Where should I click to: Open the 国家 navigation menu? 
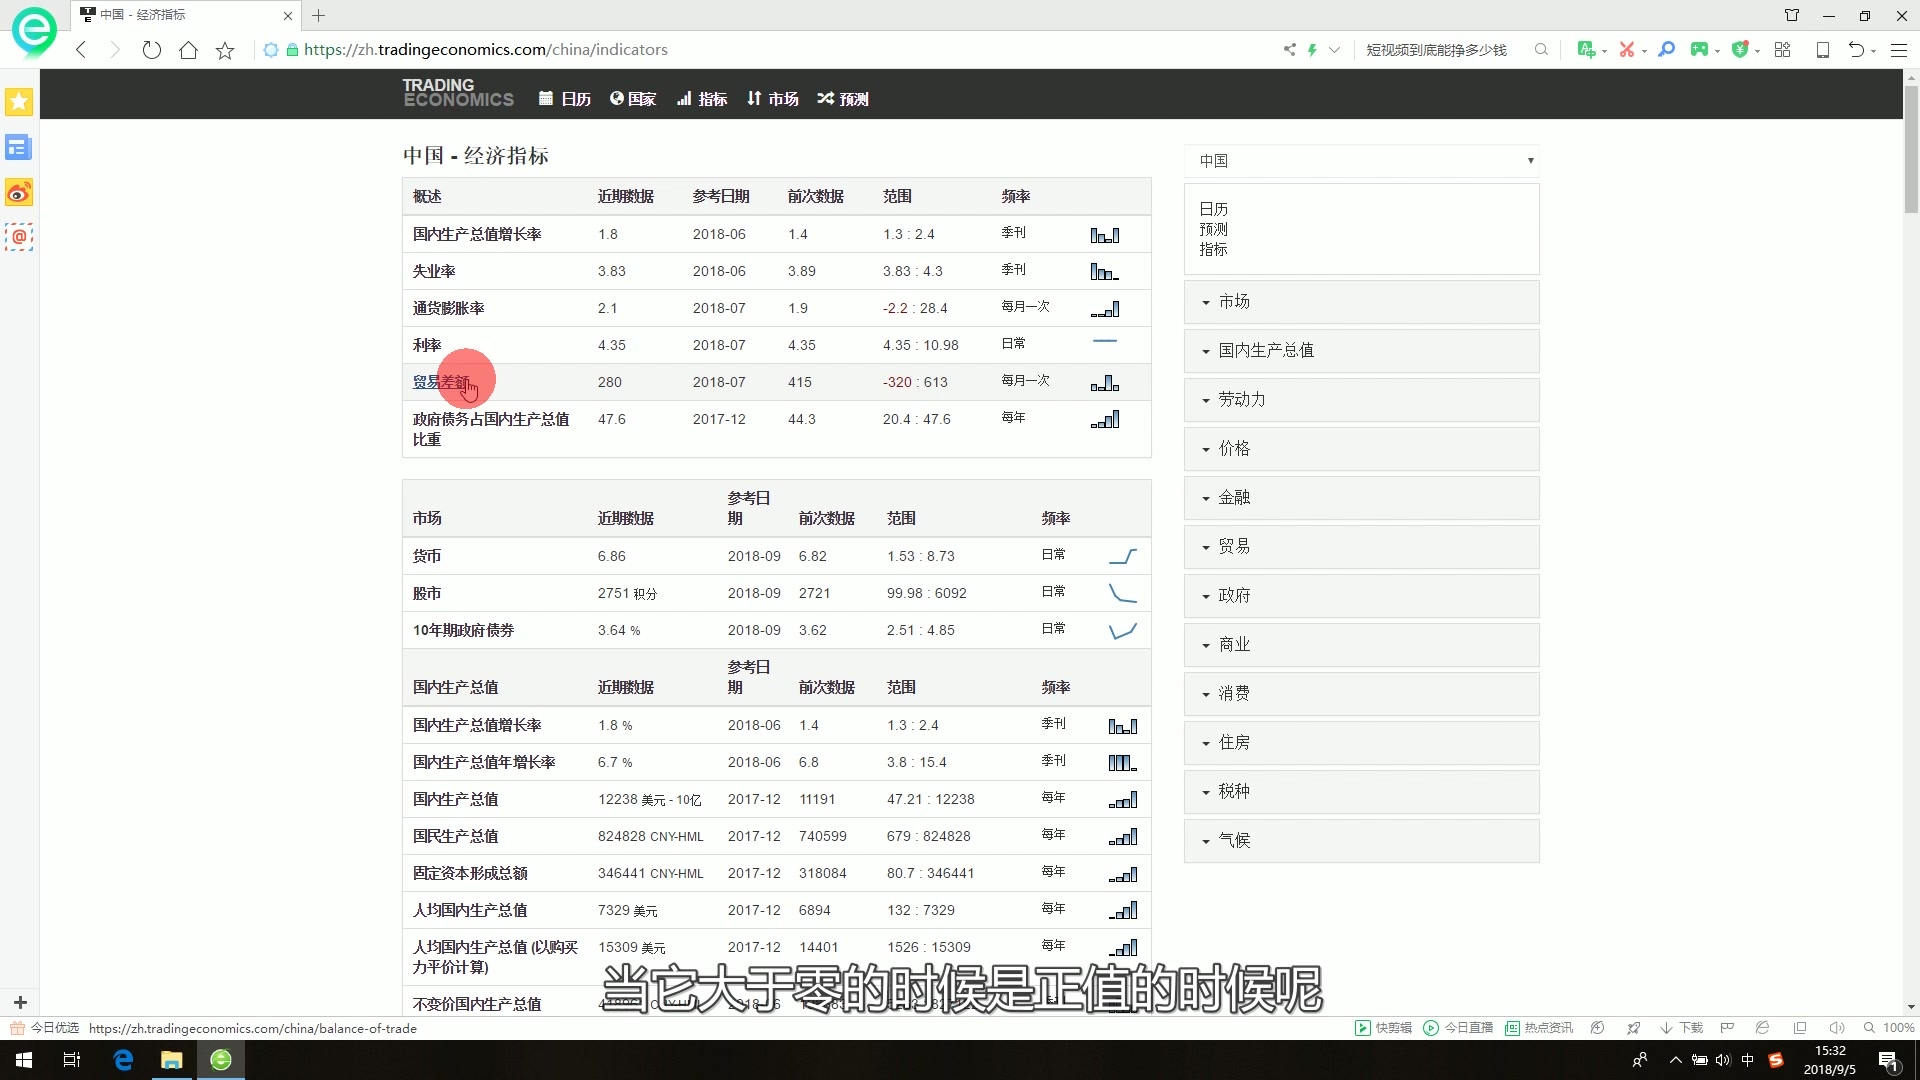point(633,99)
